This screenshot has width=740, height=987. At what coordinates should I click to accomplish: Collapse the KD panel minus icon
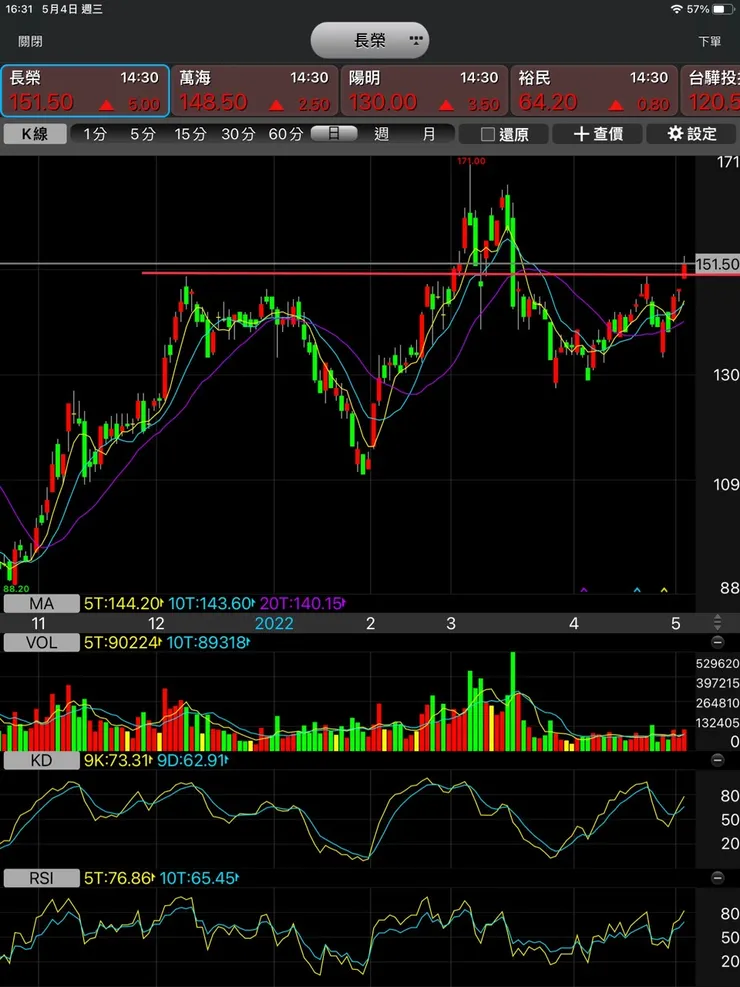[x=717, y=760]
